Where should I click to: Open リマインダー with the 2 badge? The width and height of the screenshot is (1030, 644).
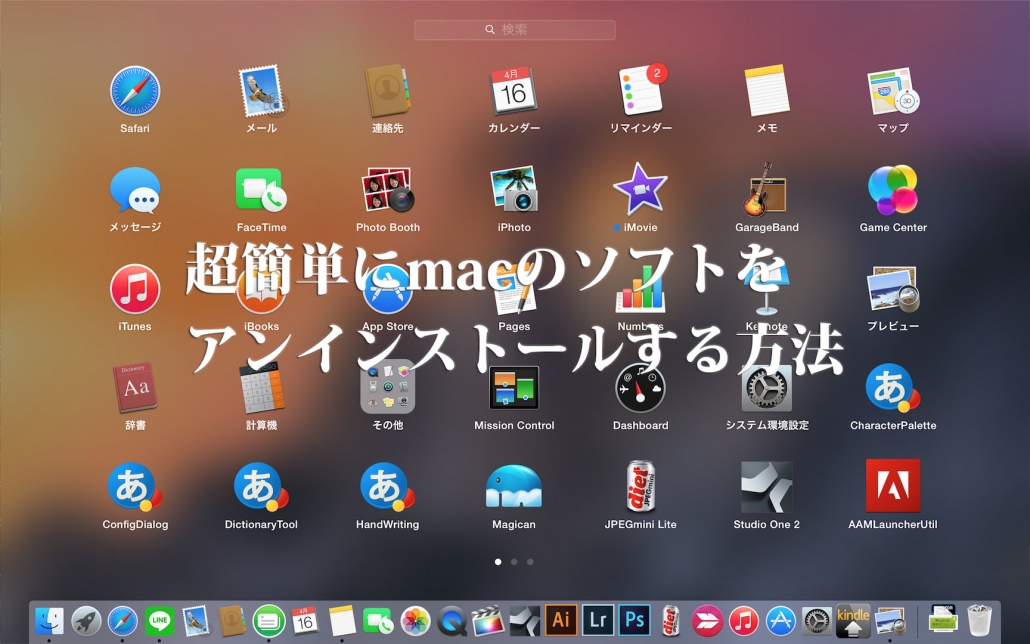[x=641, y=91]
